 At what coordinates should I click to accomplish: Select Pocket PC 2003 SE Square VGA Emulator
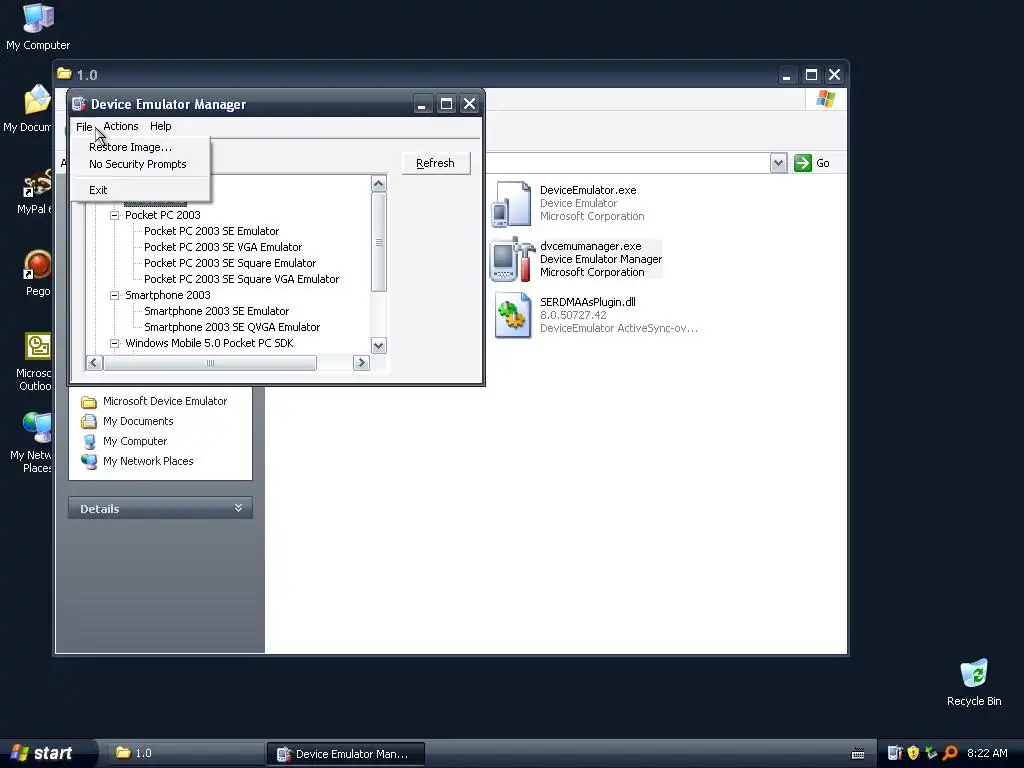pyautogui.click(x=242, y=279)
